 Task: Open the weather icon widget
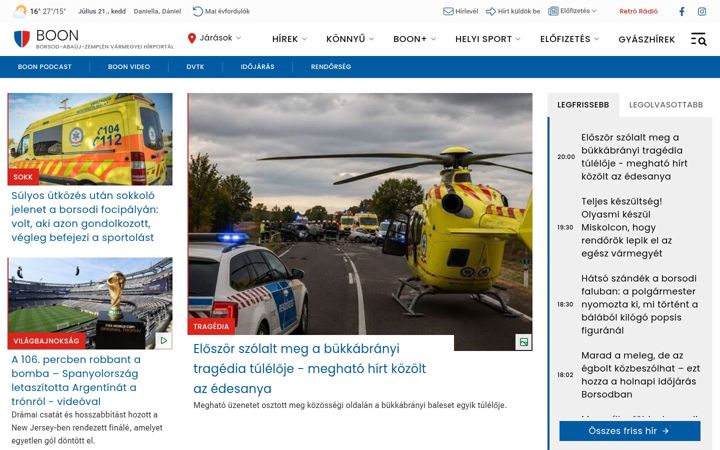pyautogui.click(x=20, y=11)
